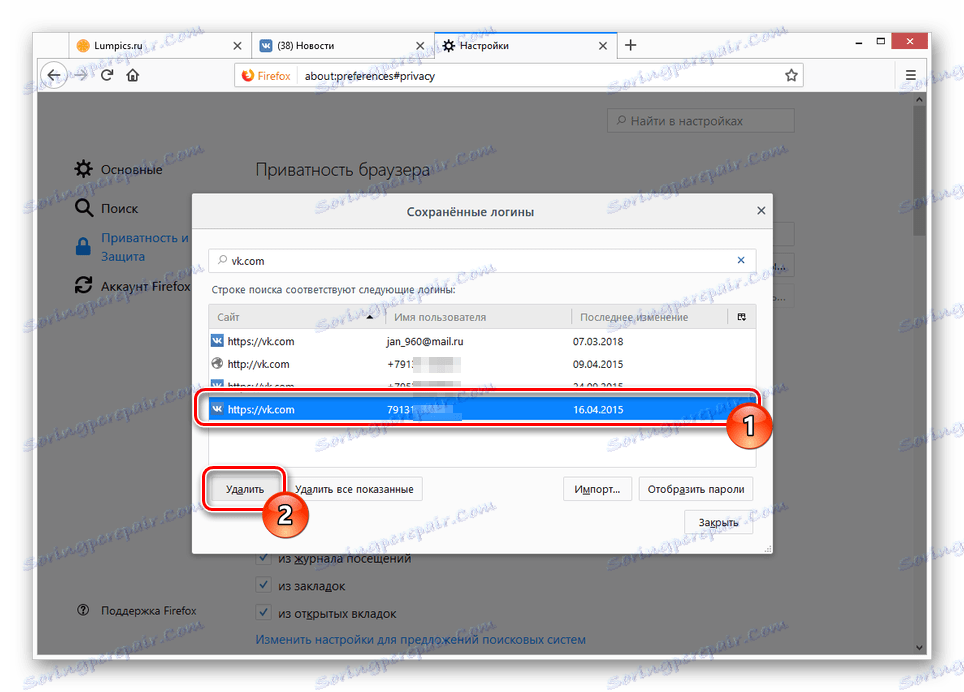The height and width of the screenshot is (692, 964).
Task: Select the jan_960@mail.ru login row
Action: [482, 341]
